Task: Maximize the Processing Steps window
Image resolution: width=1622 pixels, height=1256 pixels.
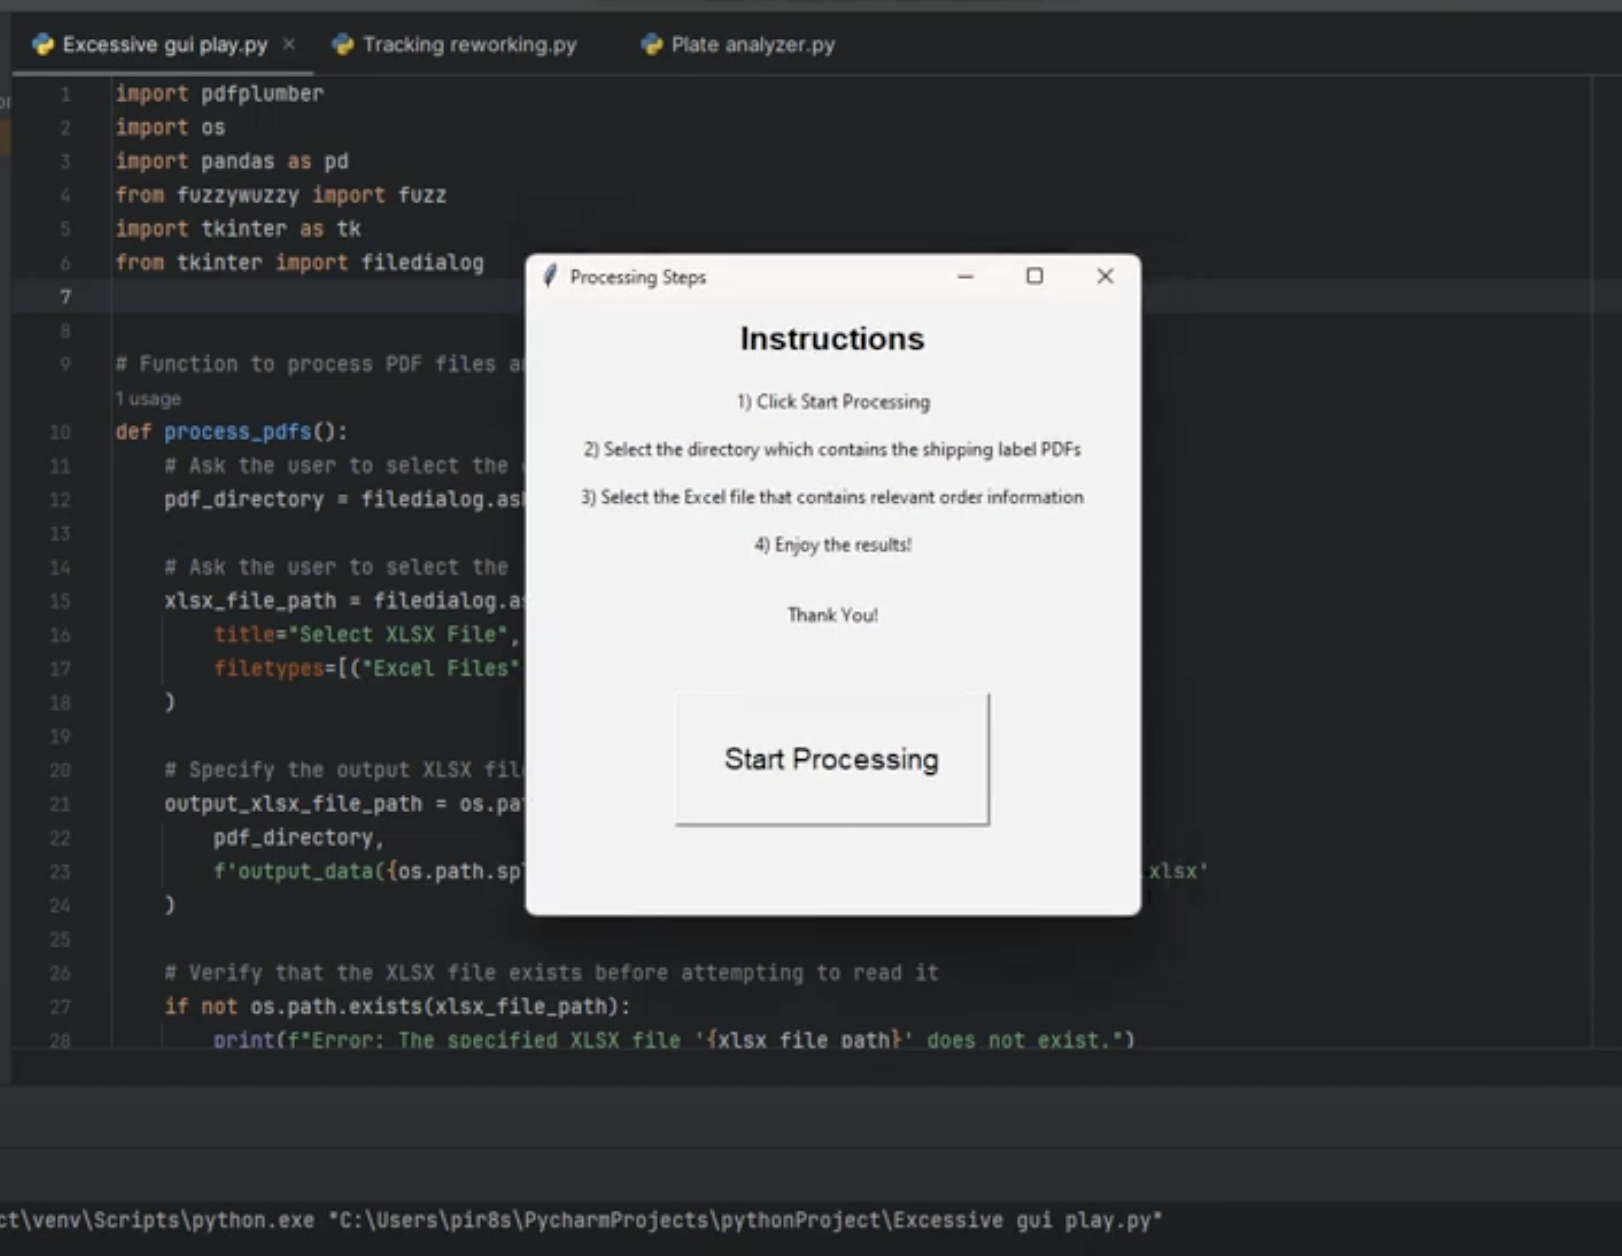Action: (x=1035, y=276)
